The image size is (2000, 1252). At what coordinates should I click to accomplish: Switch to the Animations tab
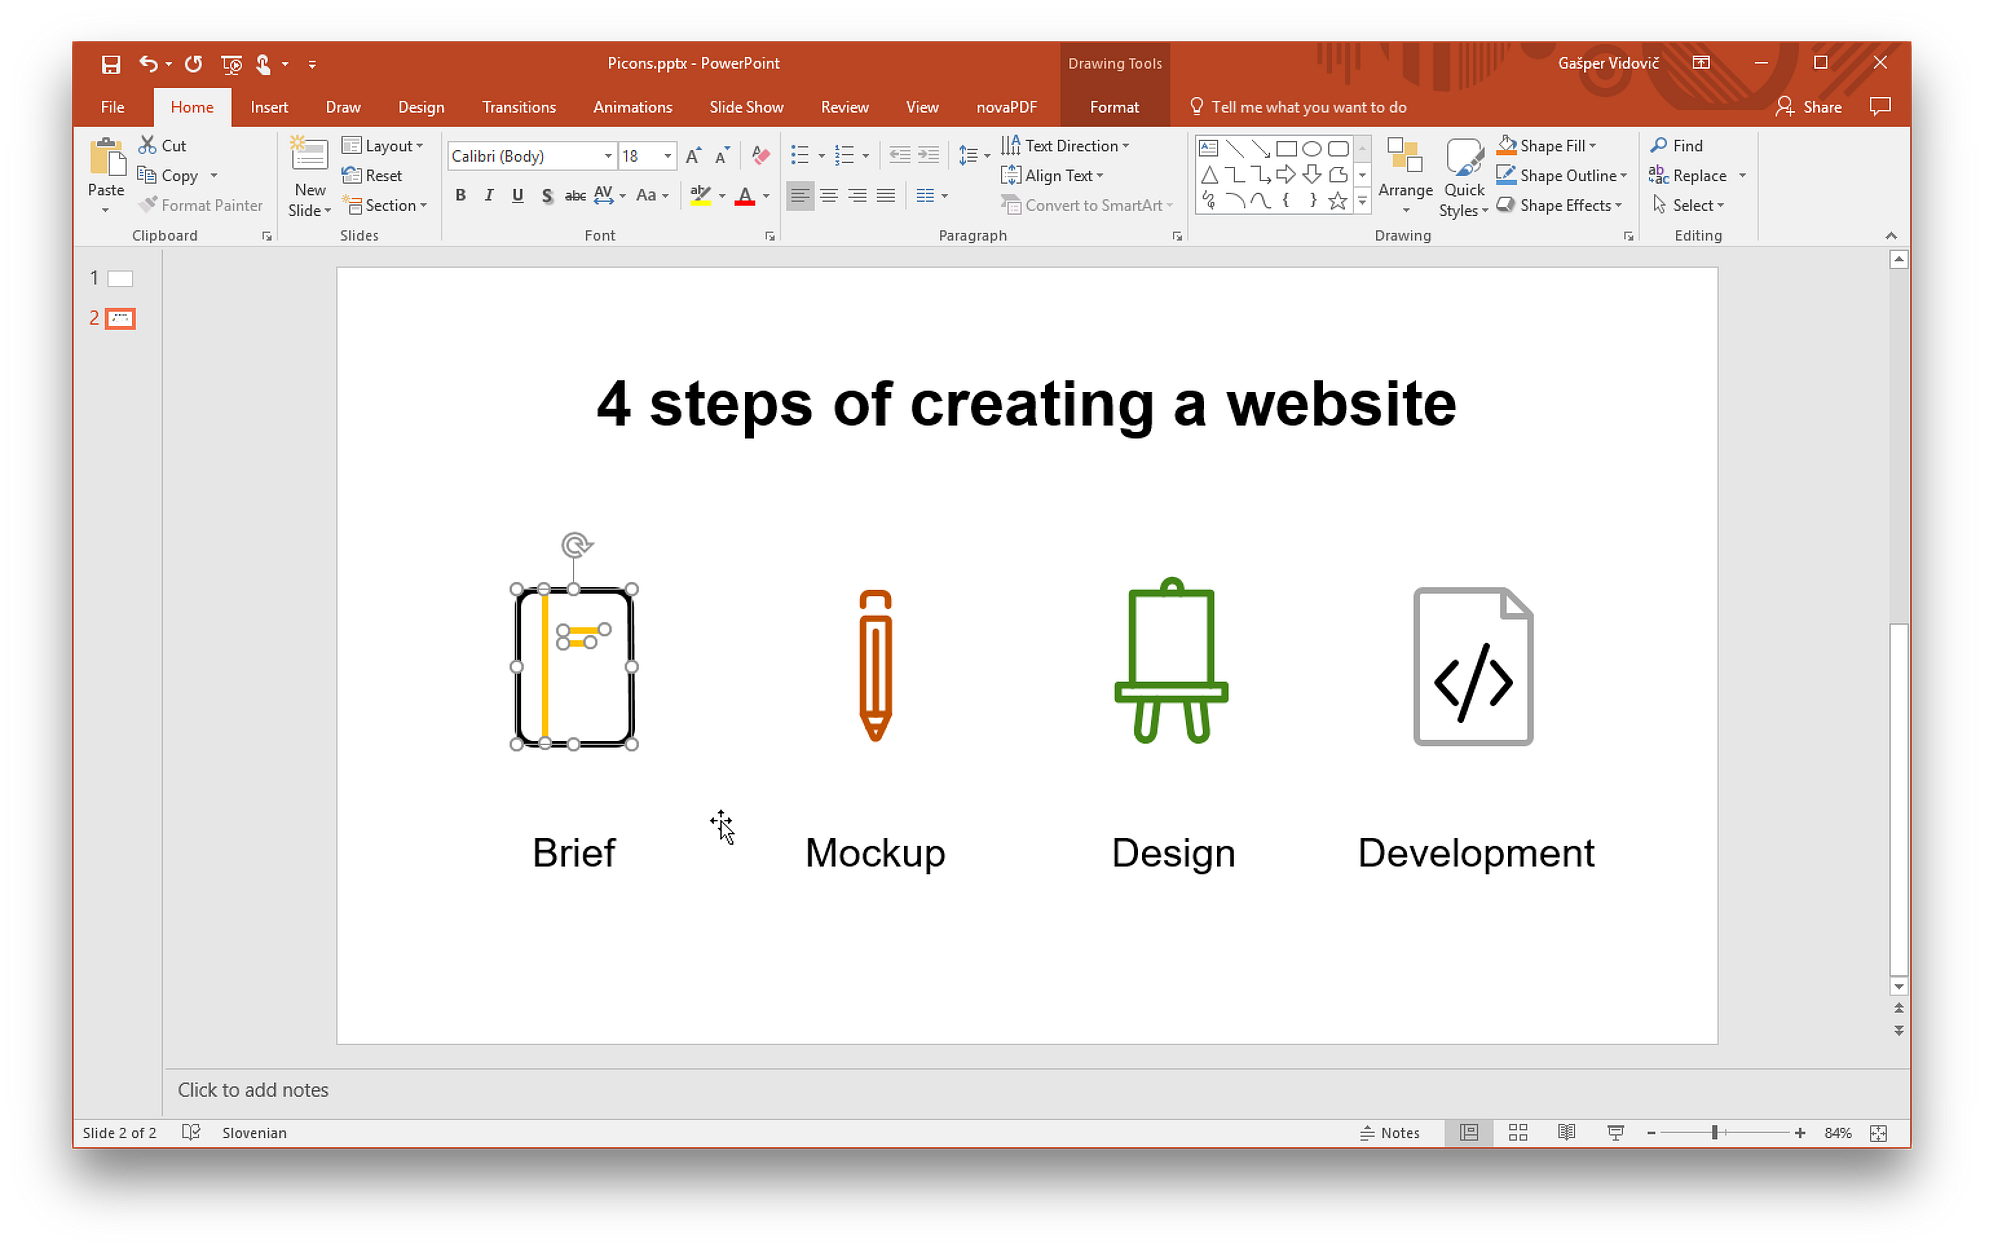coord(633,107)
